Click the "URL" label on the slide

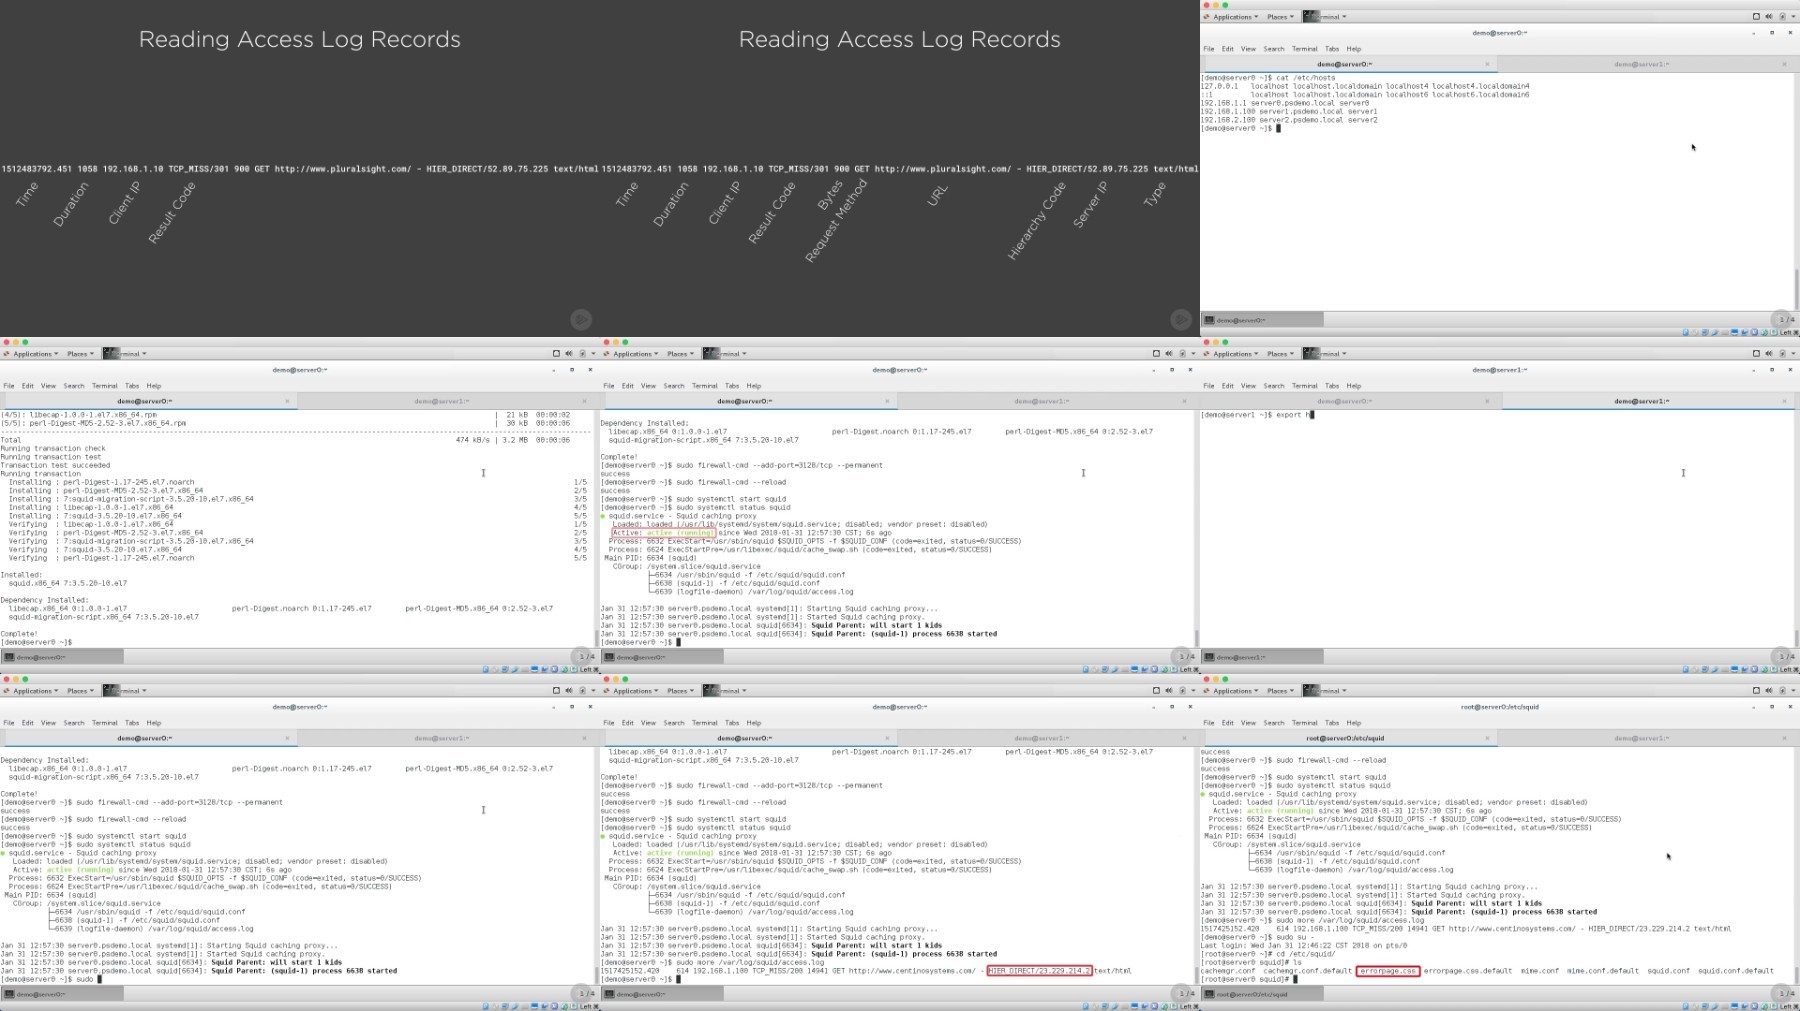point(937,196)
